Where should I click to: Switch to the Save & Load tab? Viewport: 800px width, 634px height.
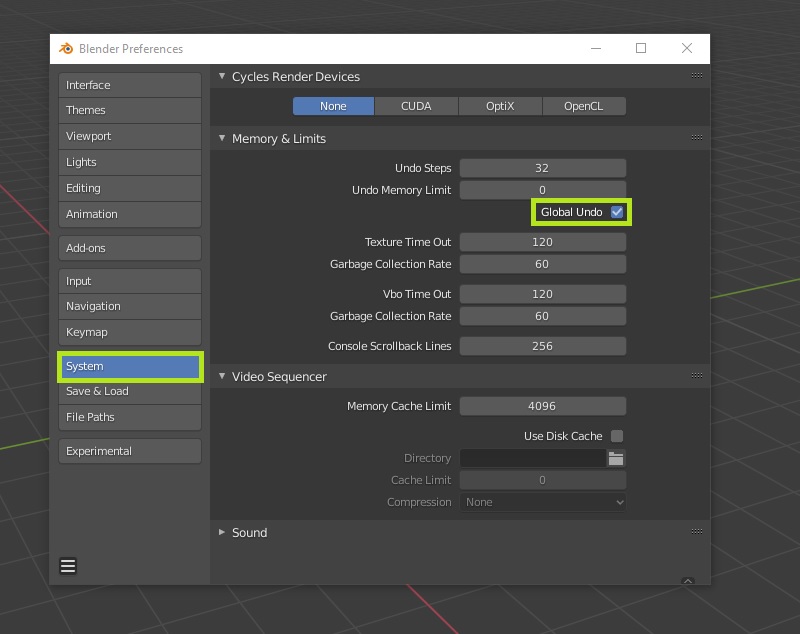click(130, 392)
